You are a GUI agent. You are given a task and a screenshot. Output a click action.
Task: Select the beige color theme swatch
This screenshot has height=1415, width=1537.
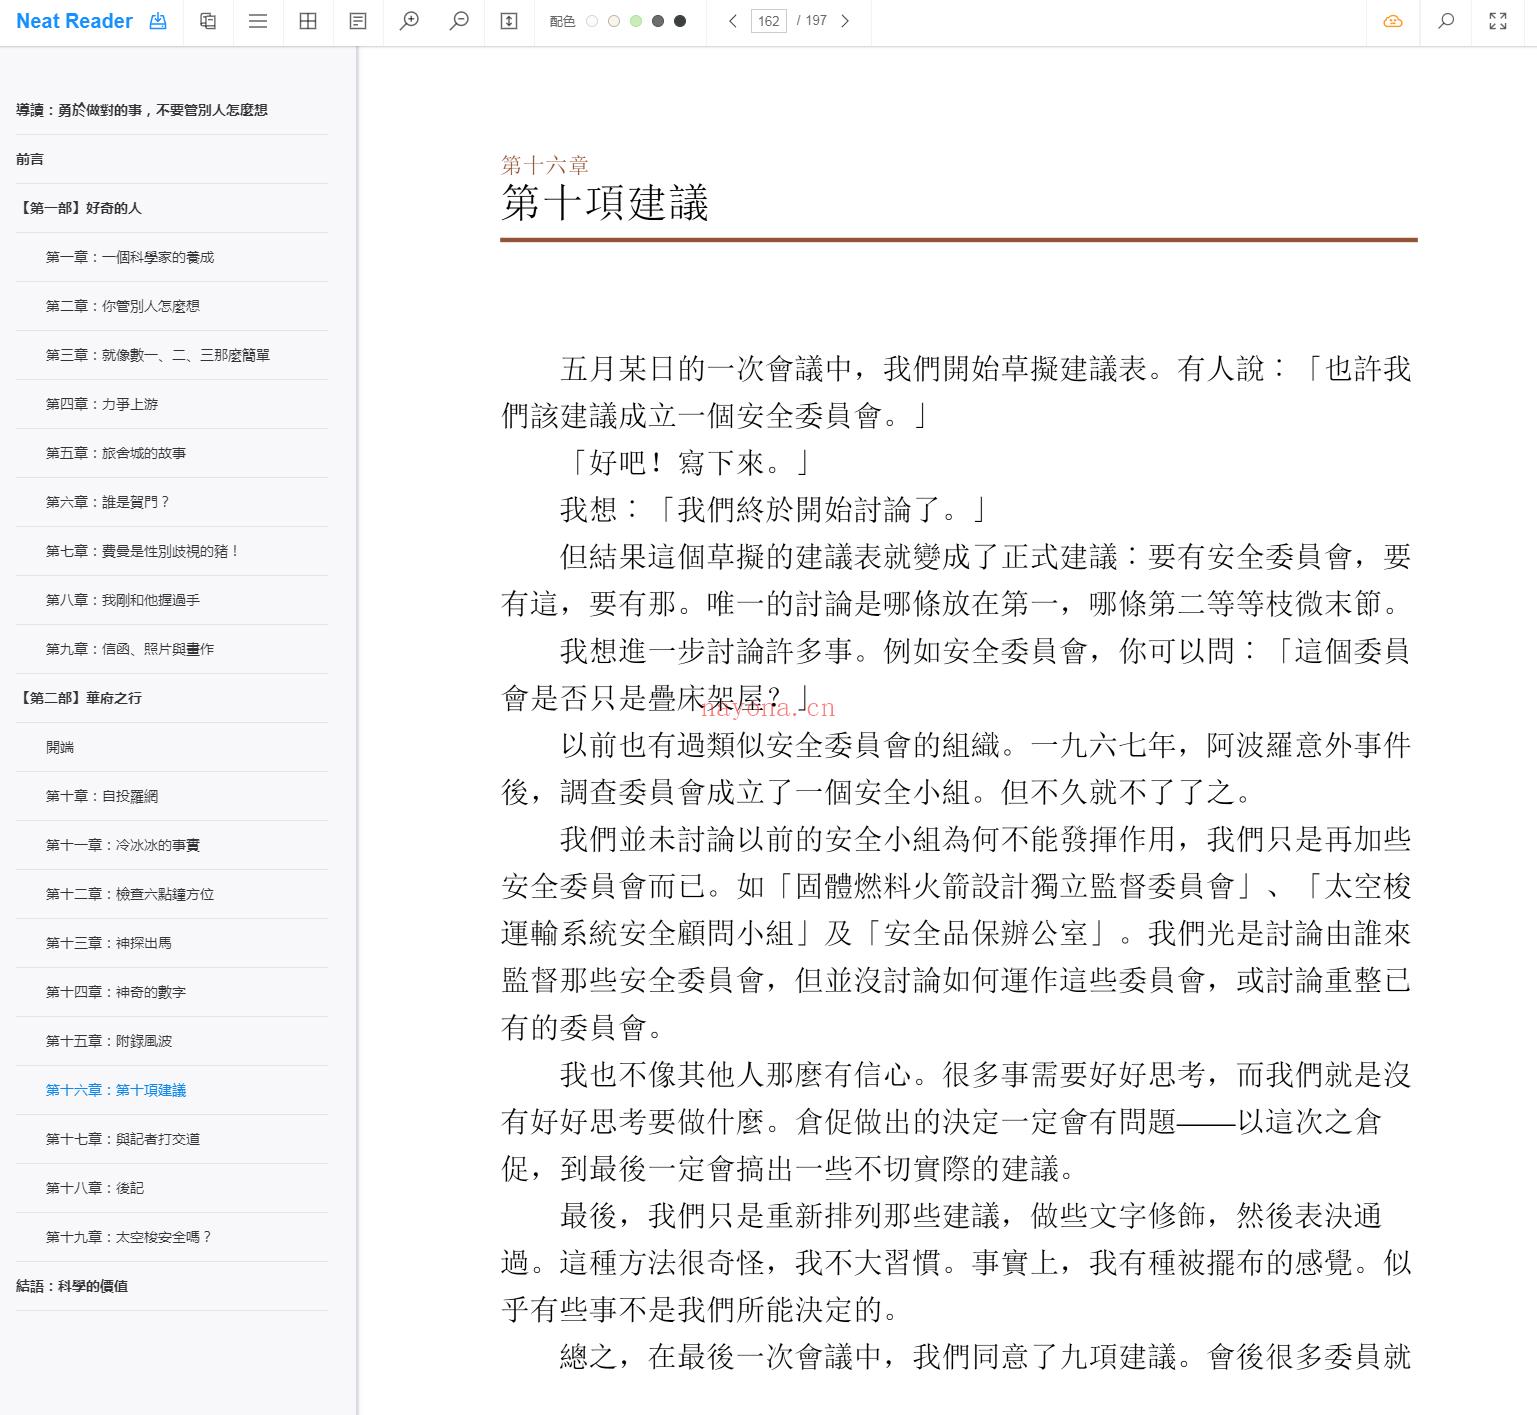[x=614, y=21]
